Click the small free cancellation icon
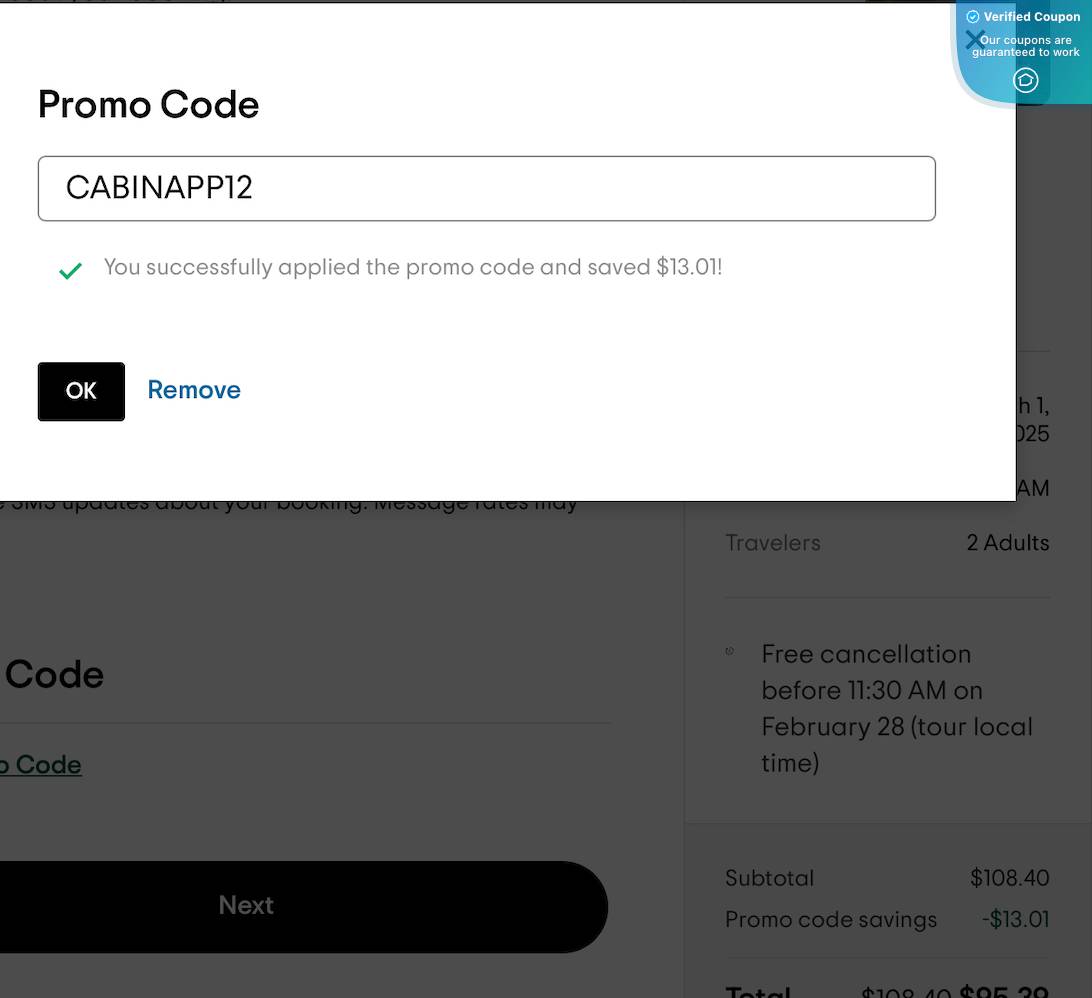The image size is (1092, 998). tap(730, 652)
